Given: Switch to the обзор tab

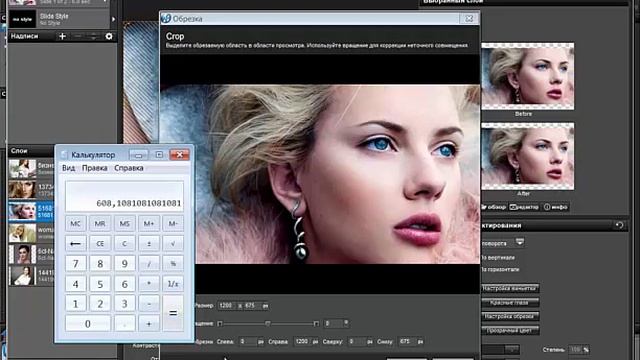Looking at the screenshot, I should click(x=494, y=207).
